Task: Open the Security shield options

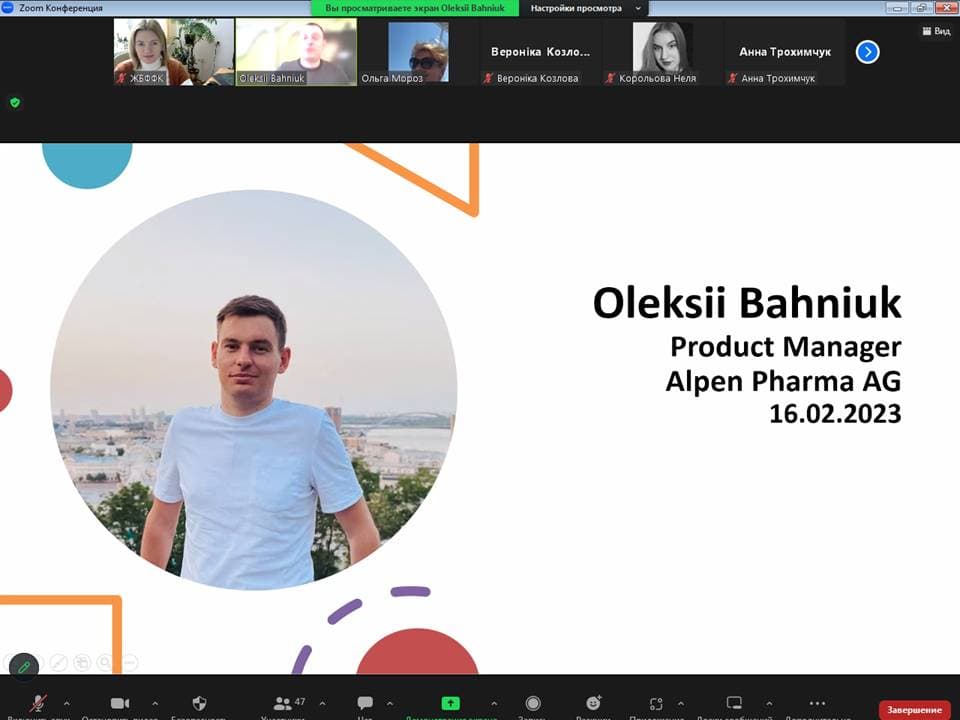Action: (199, 703)
